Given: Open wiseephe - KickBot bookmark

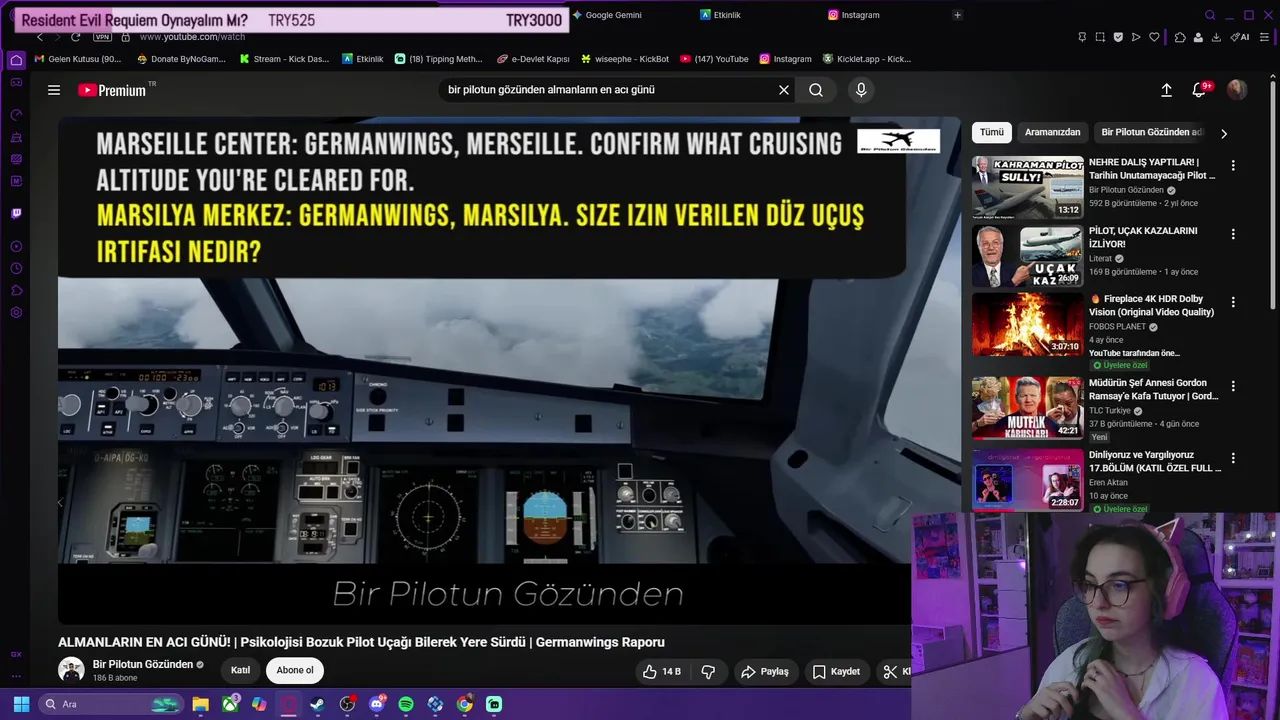Looking at the screenshot, I should click(x=625, y=59).
